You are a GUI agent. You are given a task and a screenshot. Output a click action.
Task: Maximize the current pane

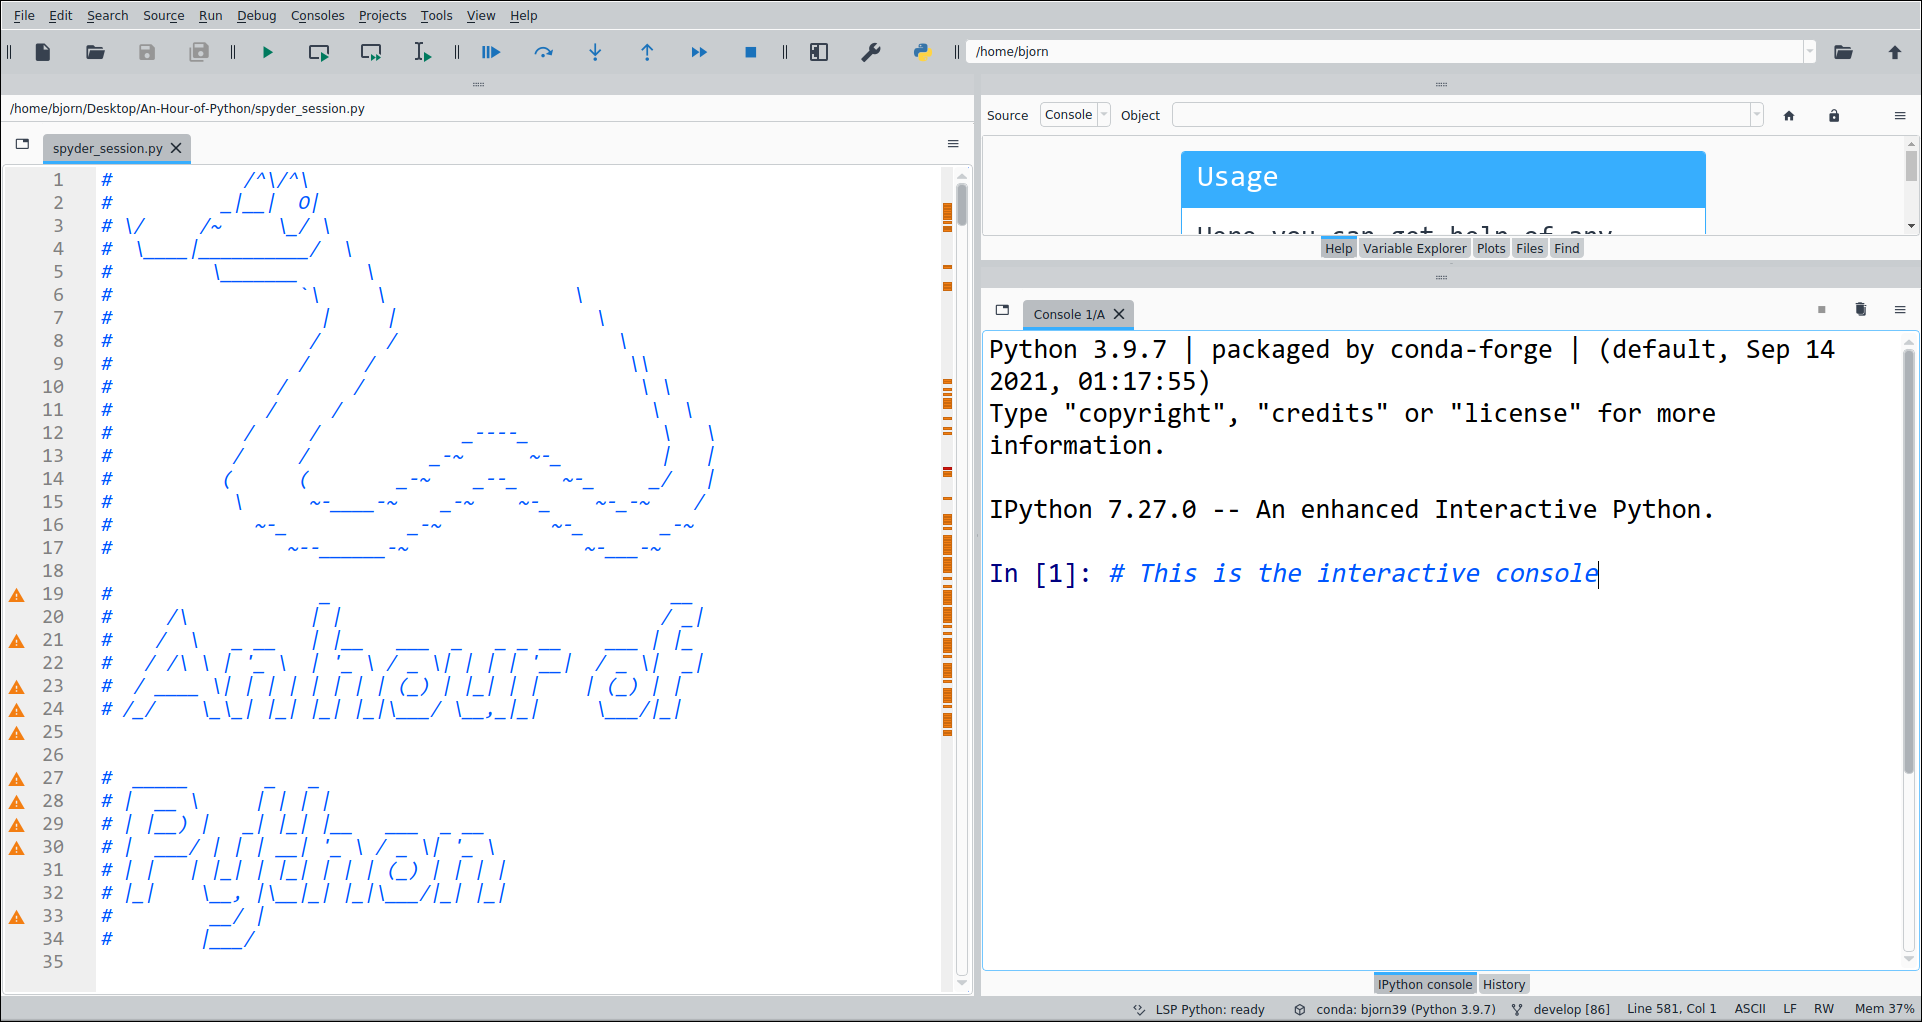[819, 52]
